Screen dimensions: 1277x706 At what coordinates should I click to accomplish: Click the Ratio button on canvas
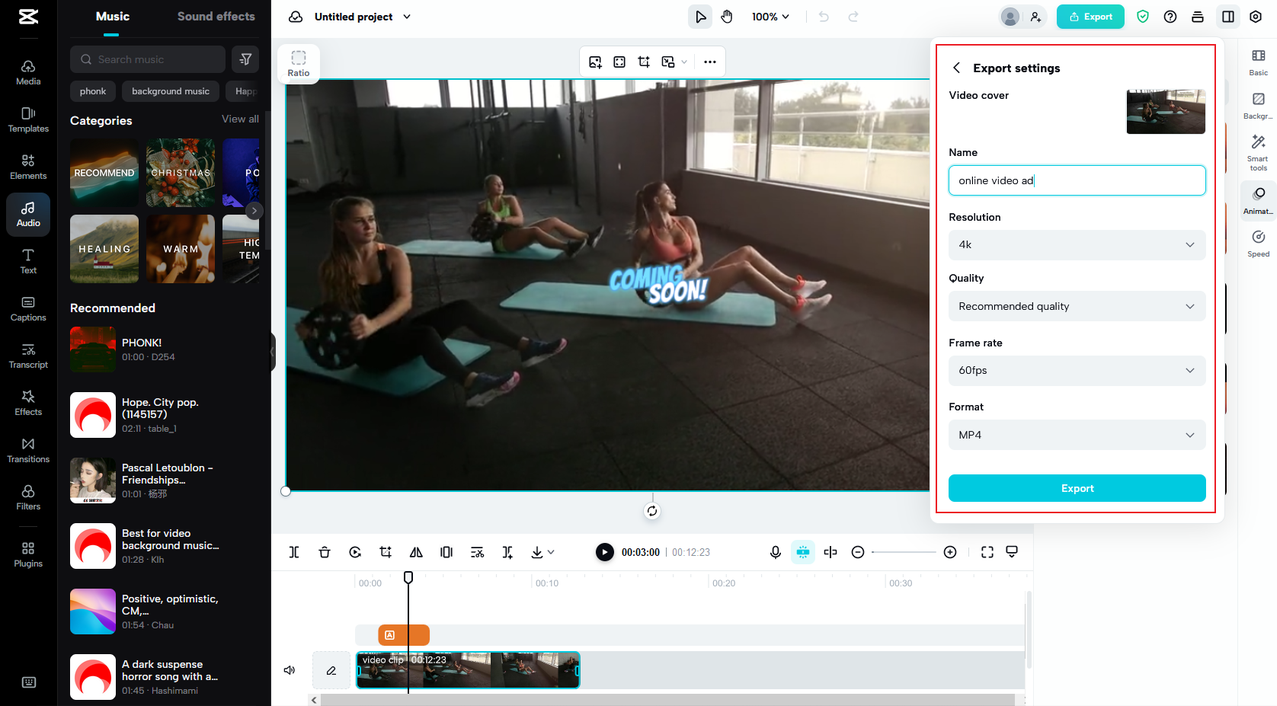[x=298, y=64]
